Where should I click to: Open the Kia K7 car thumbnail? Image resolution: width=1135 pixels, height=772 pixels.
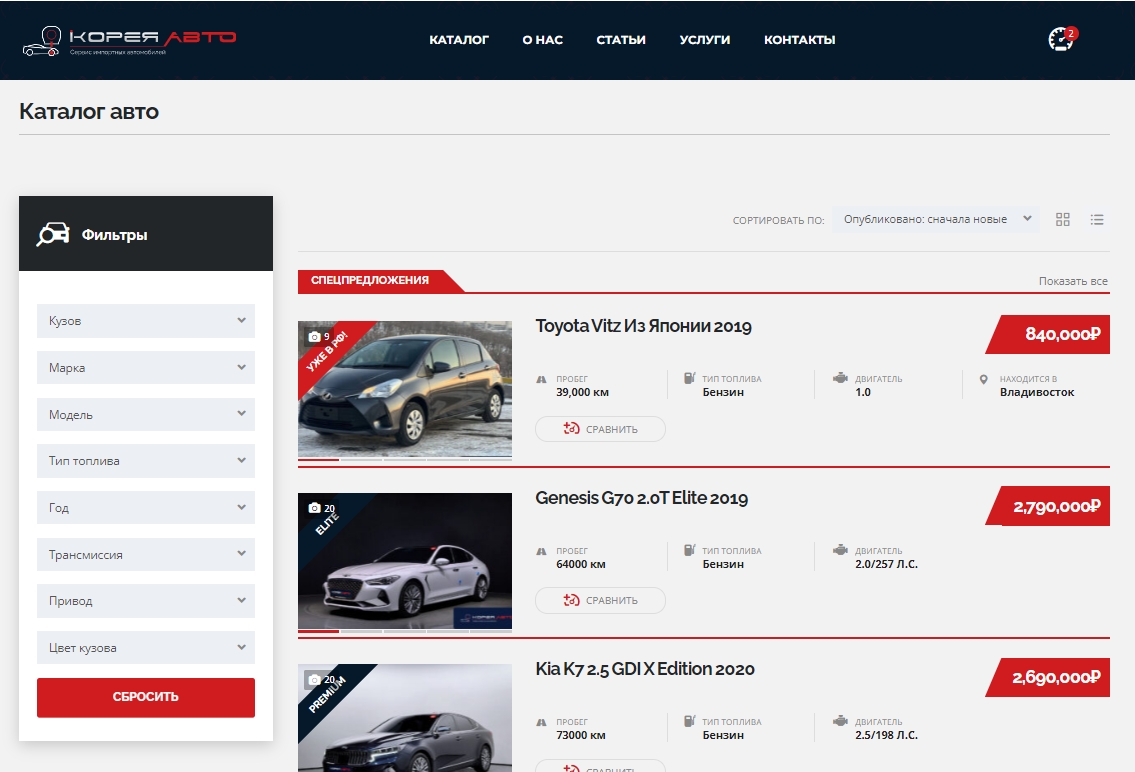tap(405, 718)
